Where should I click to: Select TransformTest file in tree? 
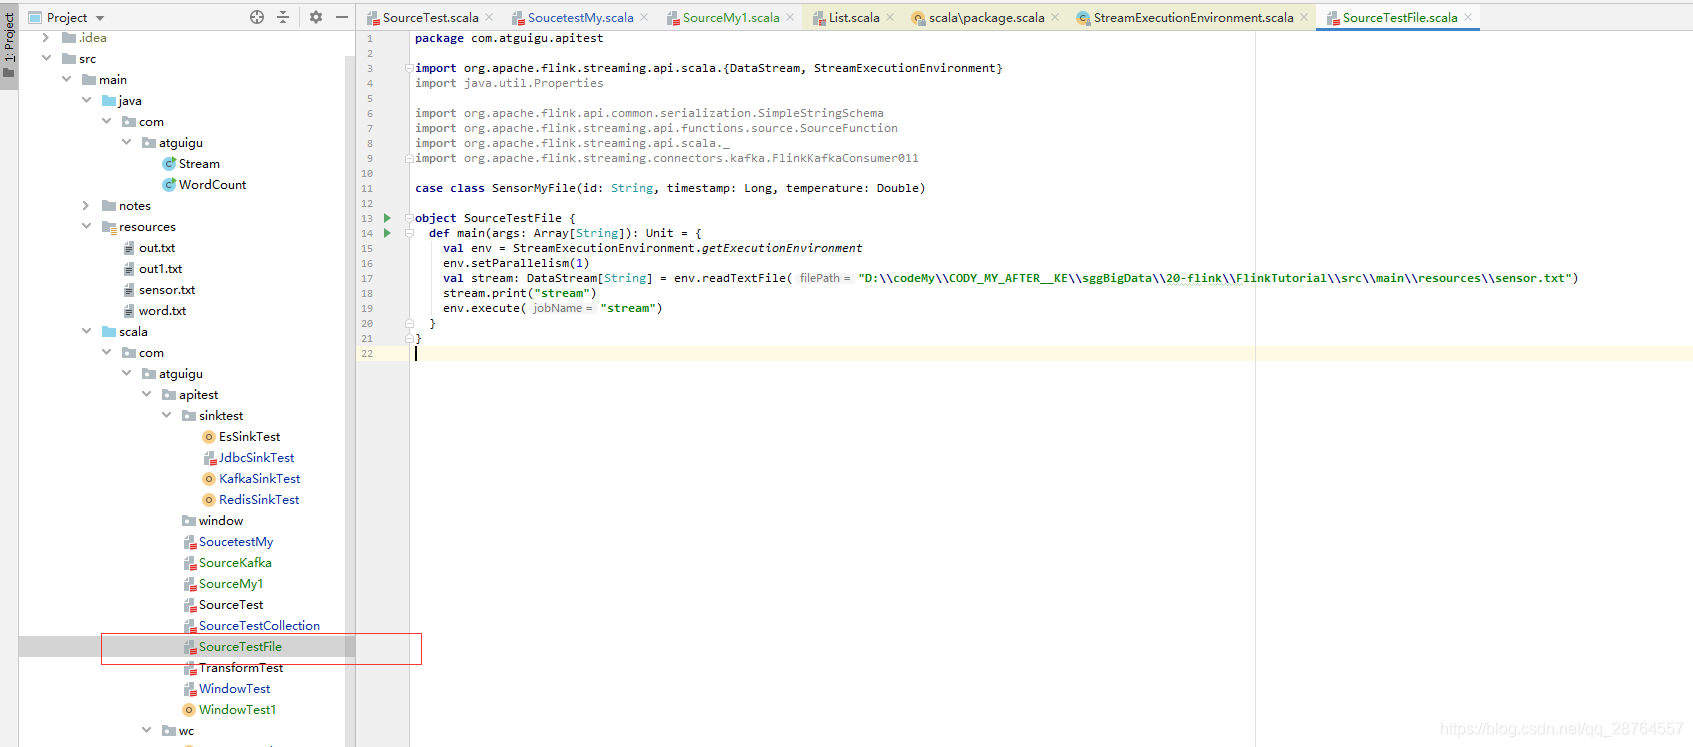tap(241, 668)
